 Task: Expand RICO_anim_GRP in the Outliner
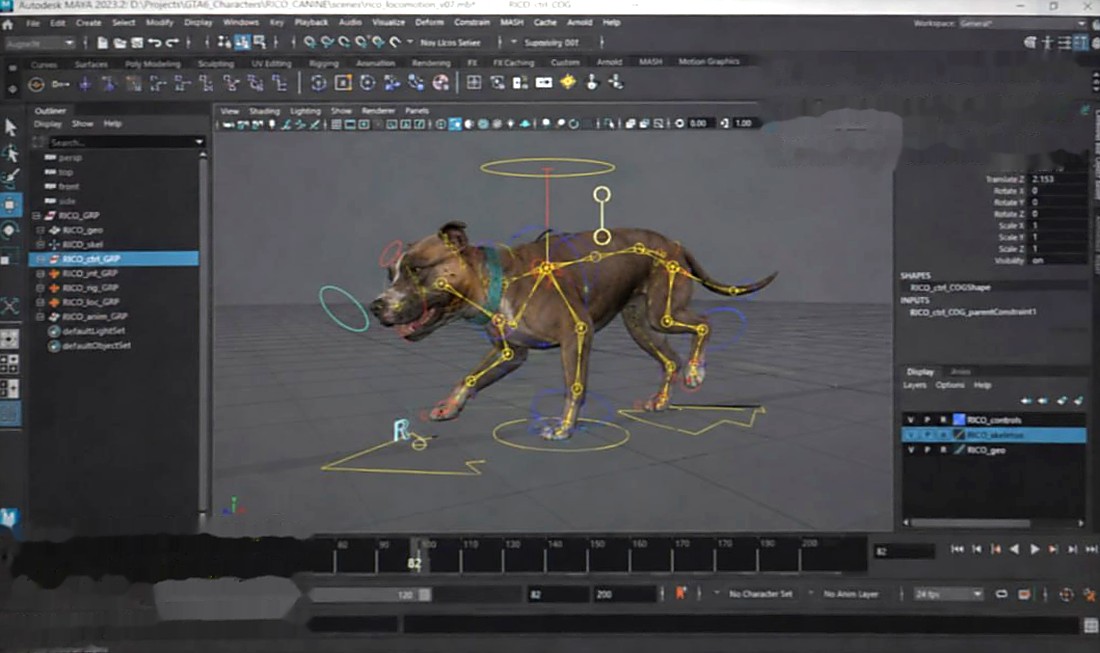pos(41,316)
